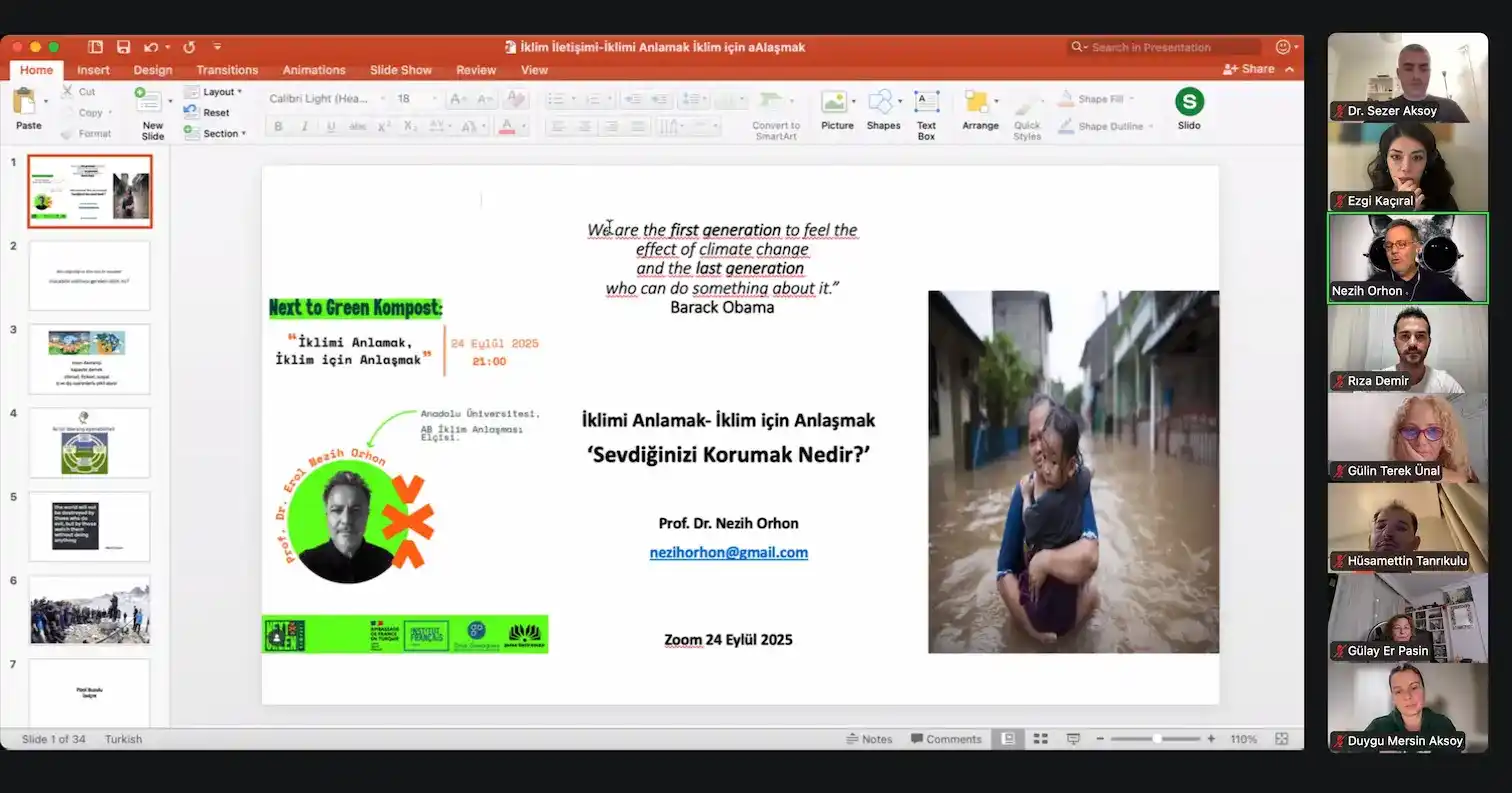The height and width of the screenshot is (793, 1512).
Task: Click the Share button
Action: (x=1249, y=69)
